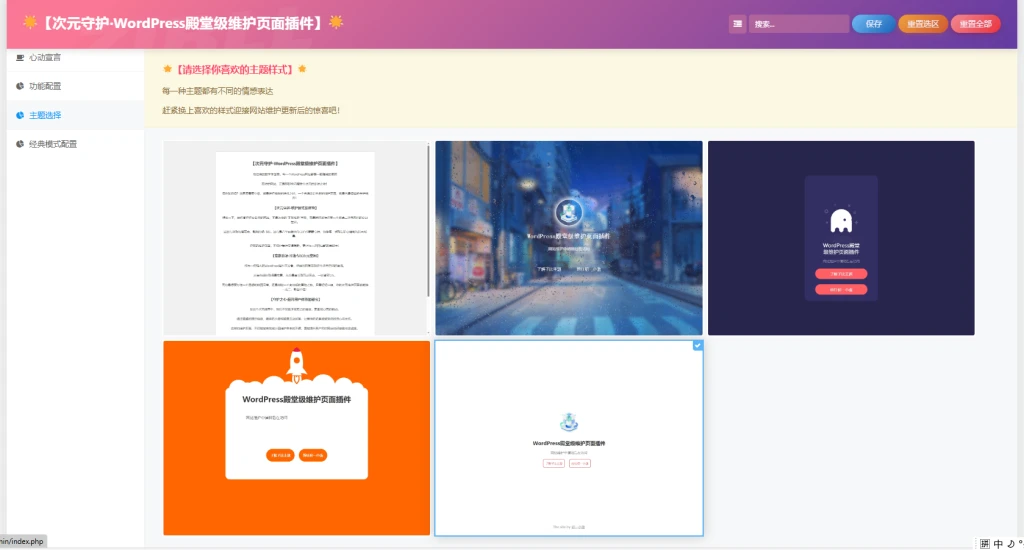
Task: Click the 心动宣言 sidebar icon
Action: pyautogui.click(x=20, y=58)
